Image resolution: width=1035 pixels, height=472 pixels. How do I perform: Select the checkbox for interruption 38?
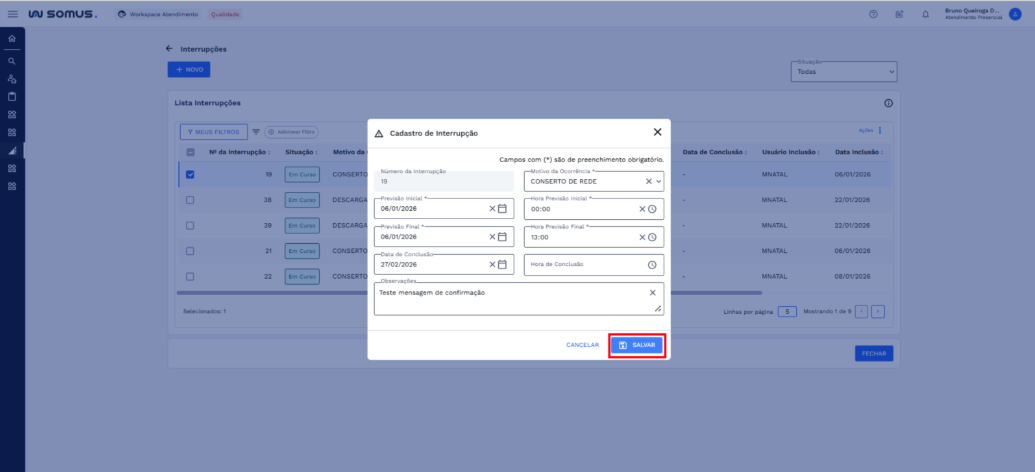pyautogui.click(x=190, y=200)
